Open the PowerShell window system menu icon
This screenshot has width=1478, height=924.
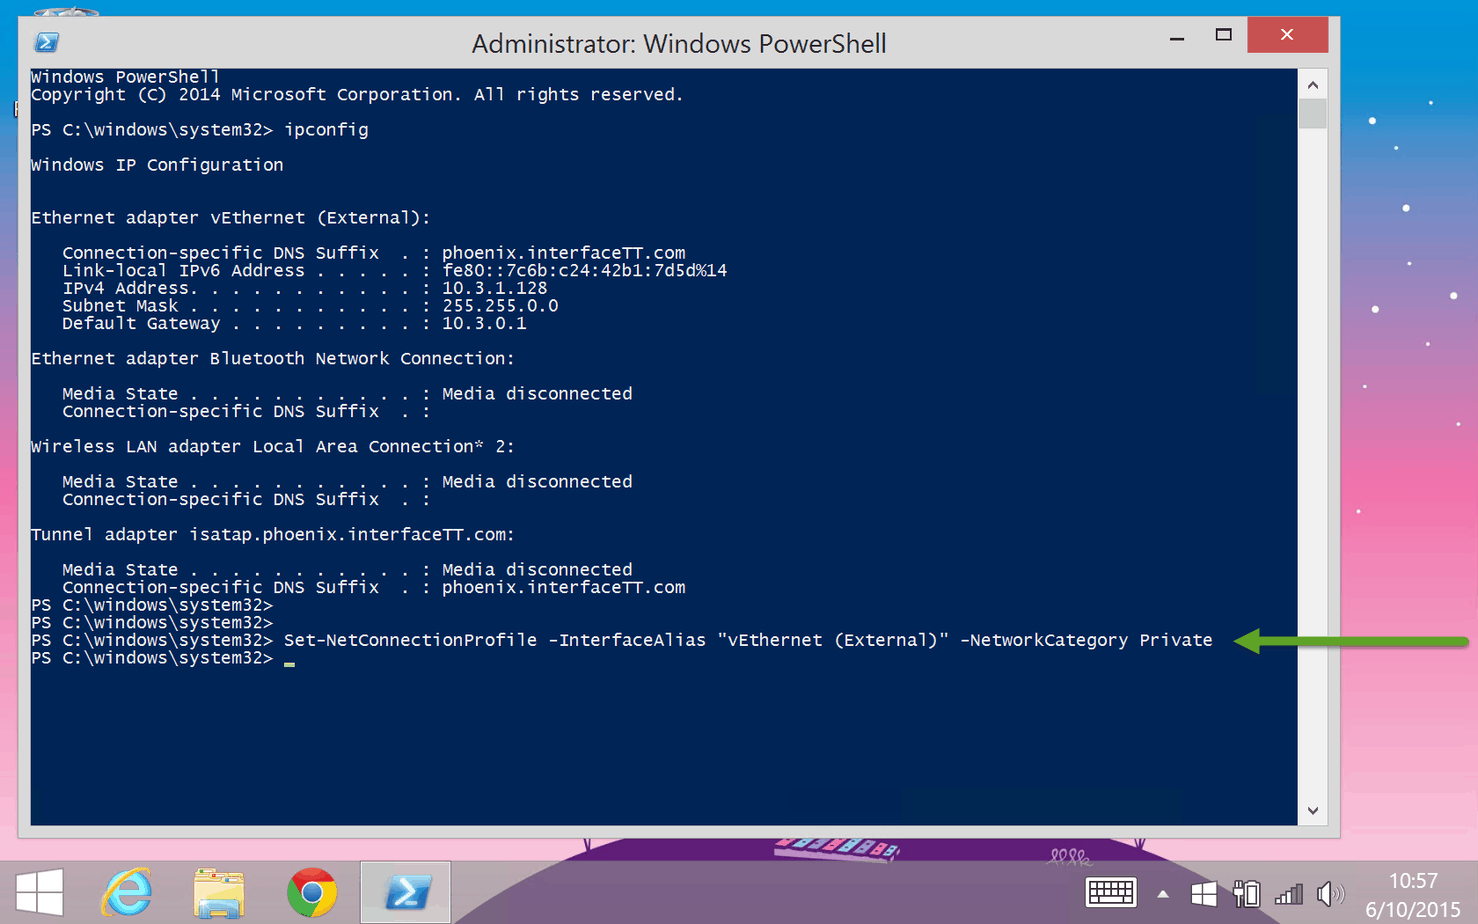46,42
